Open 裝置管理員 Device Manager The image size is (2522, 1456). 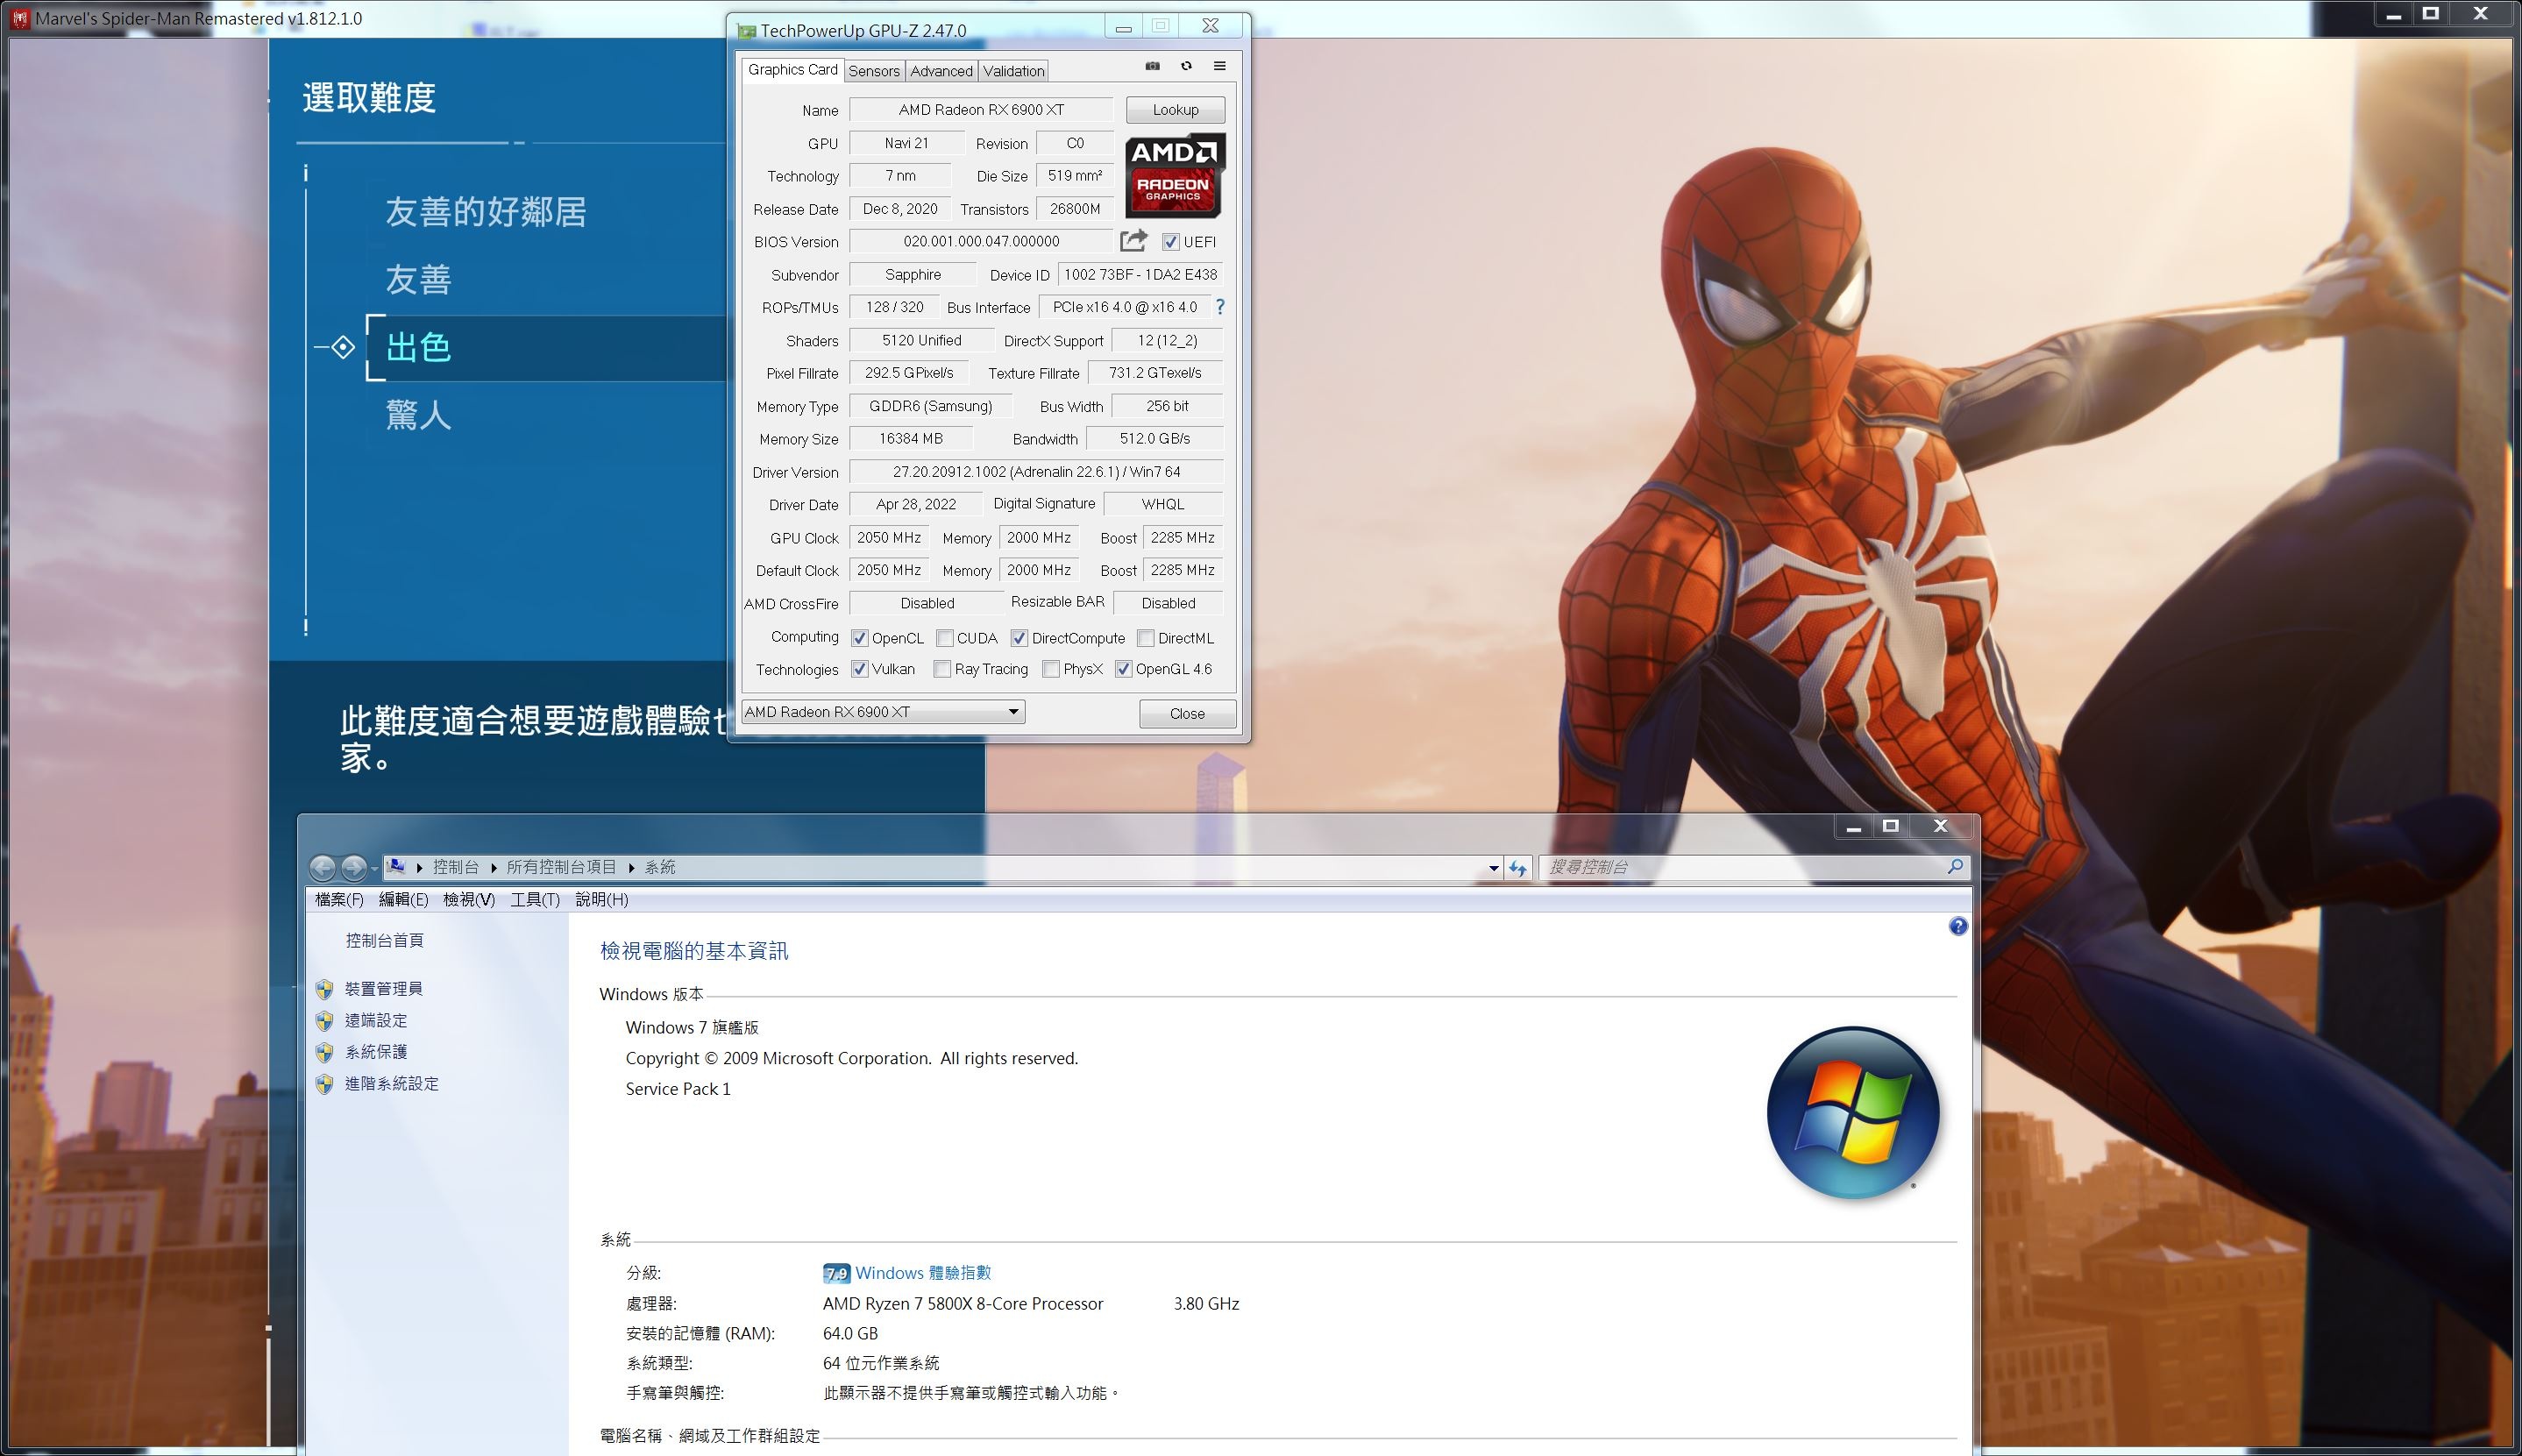pos(383,988)
